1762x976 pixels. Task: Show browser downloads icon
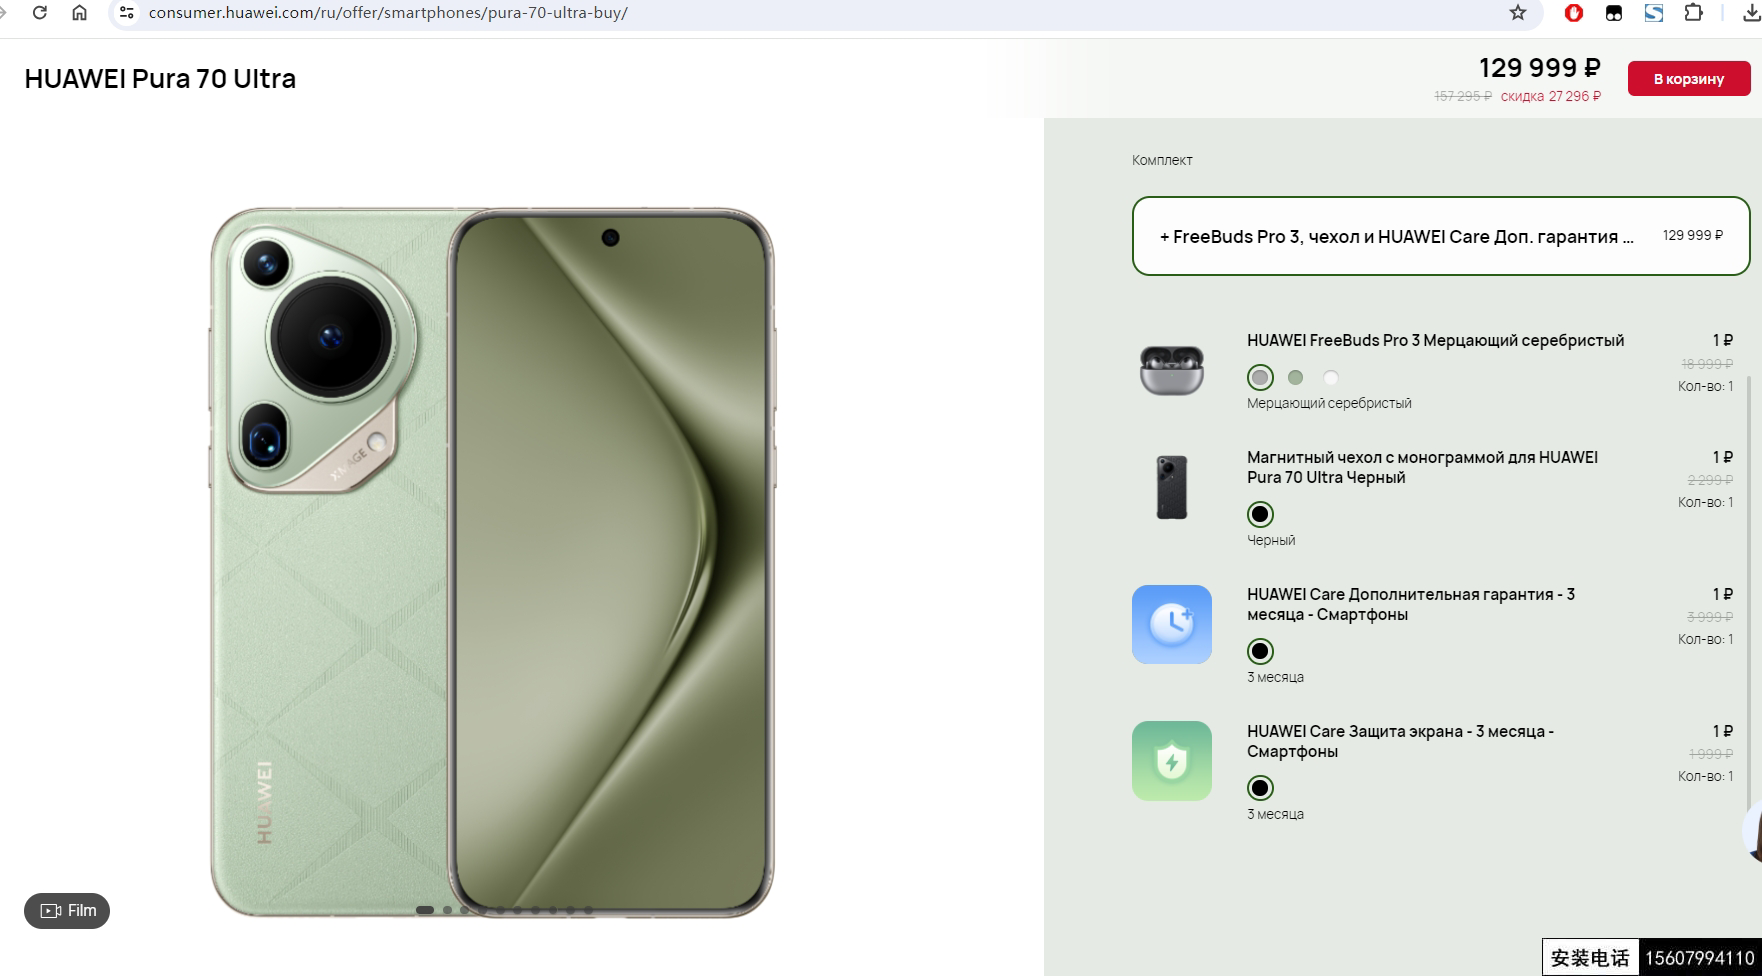1751,13
